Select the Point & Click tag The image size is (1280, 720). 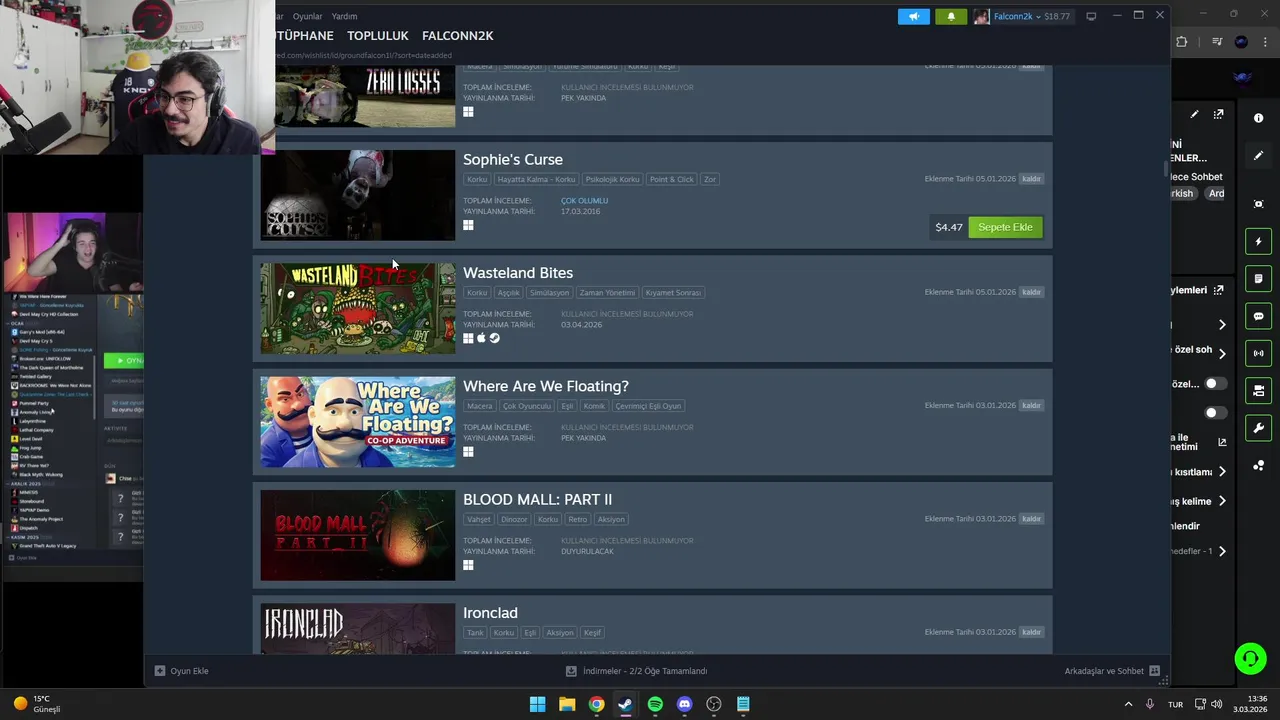[671, 179]
